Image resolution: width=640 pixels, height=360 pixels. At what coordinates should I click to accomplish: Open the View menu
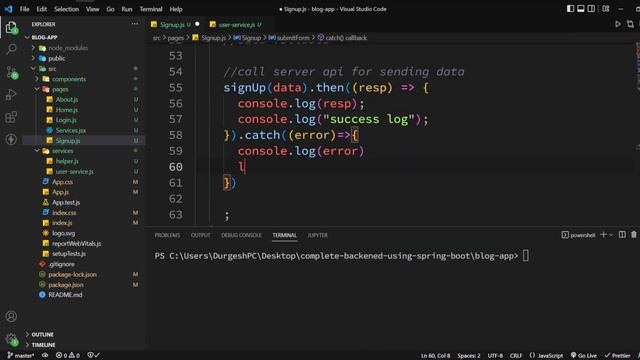pos(93,9)
